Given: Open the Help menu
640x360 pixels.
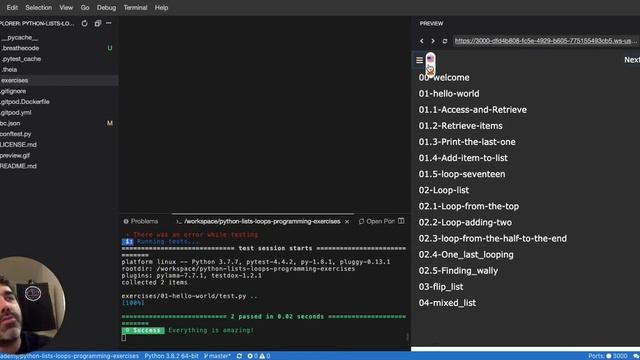Looking at the screenshot, I should [161, 7].
